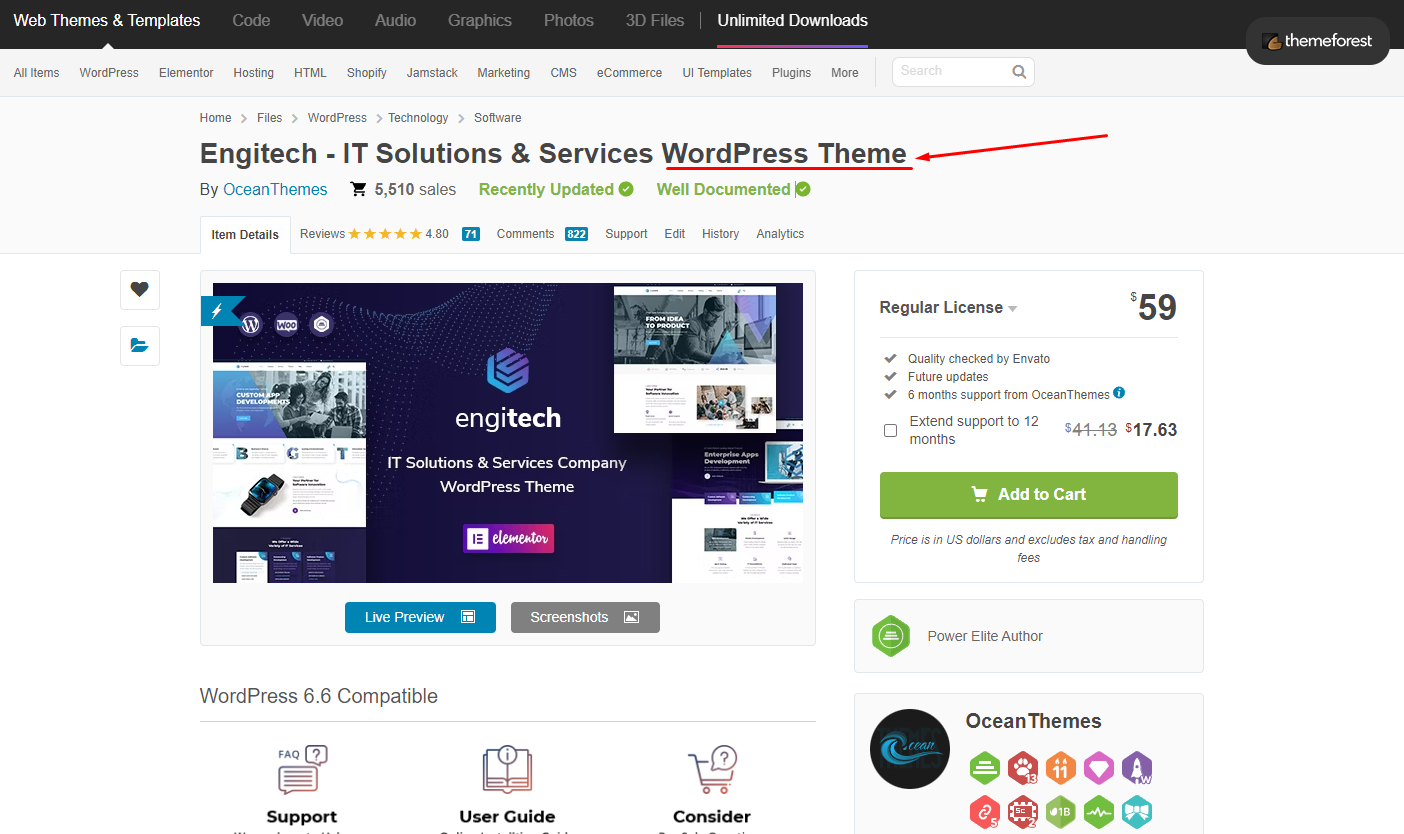Click the User Guide book icon

tap(507, 771)
